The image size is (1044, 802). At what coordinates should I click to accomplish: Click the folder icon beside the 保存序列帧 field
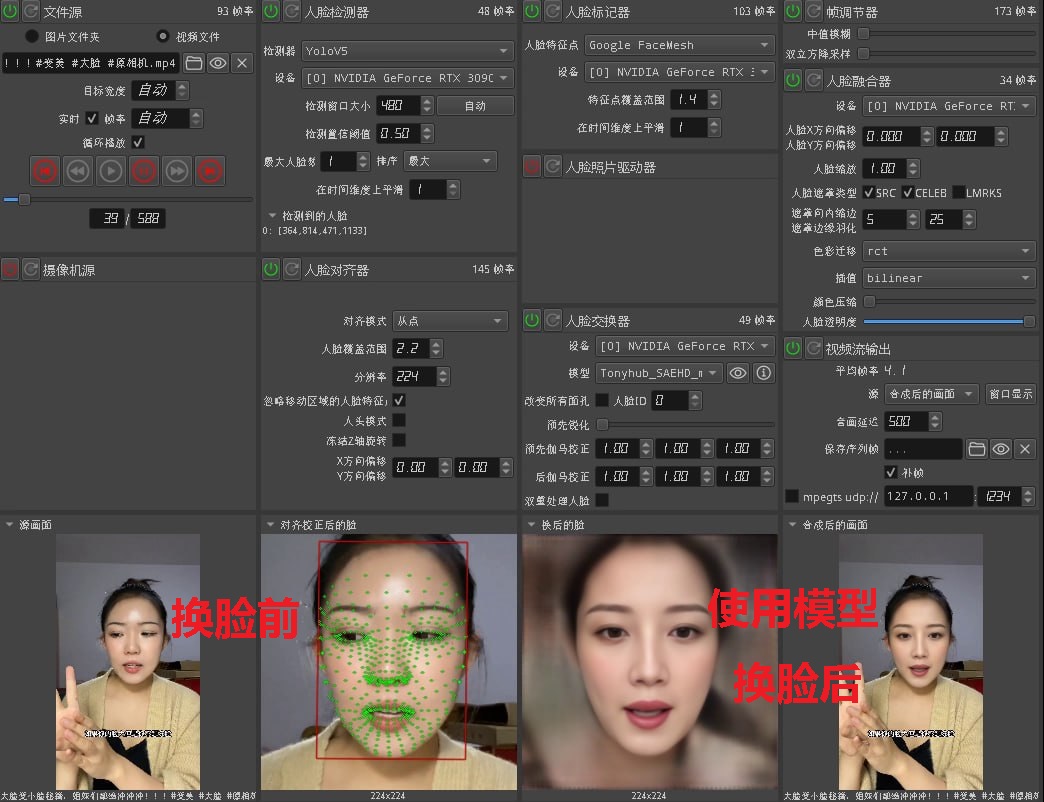click(977, 449)
